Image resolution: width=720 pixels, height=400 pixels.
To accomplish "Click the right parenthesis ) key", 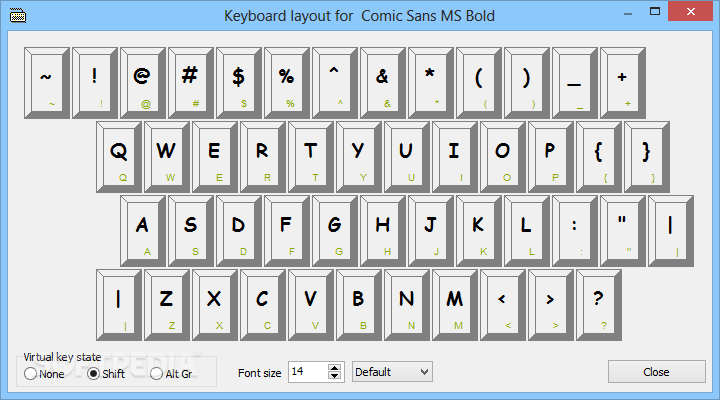I will (527, 83).
